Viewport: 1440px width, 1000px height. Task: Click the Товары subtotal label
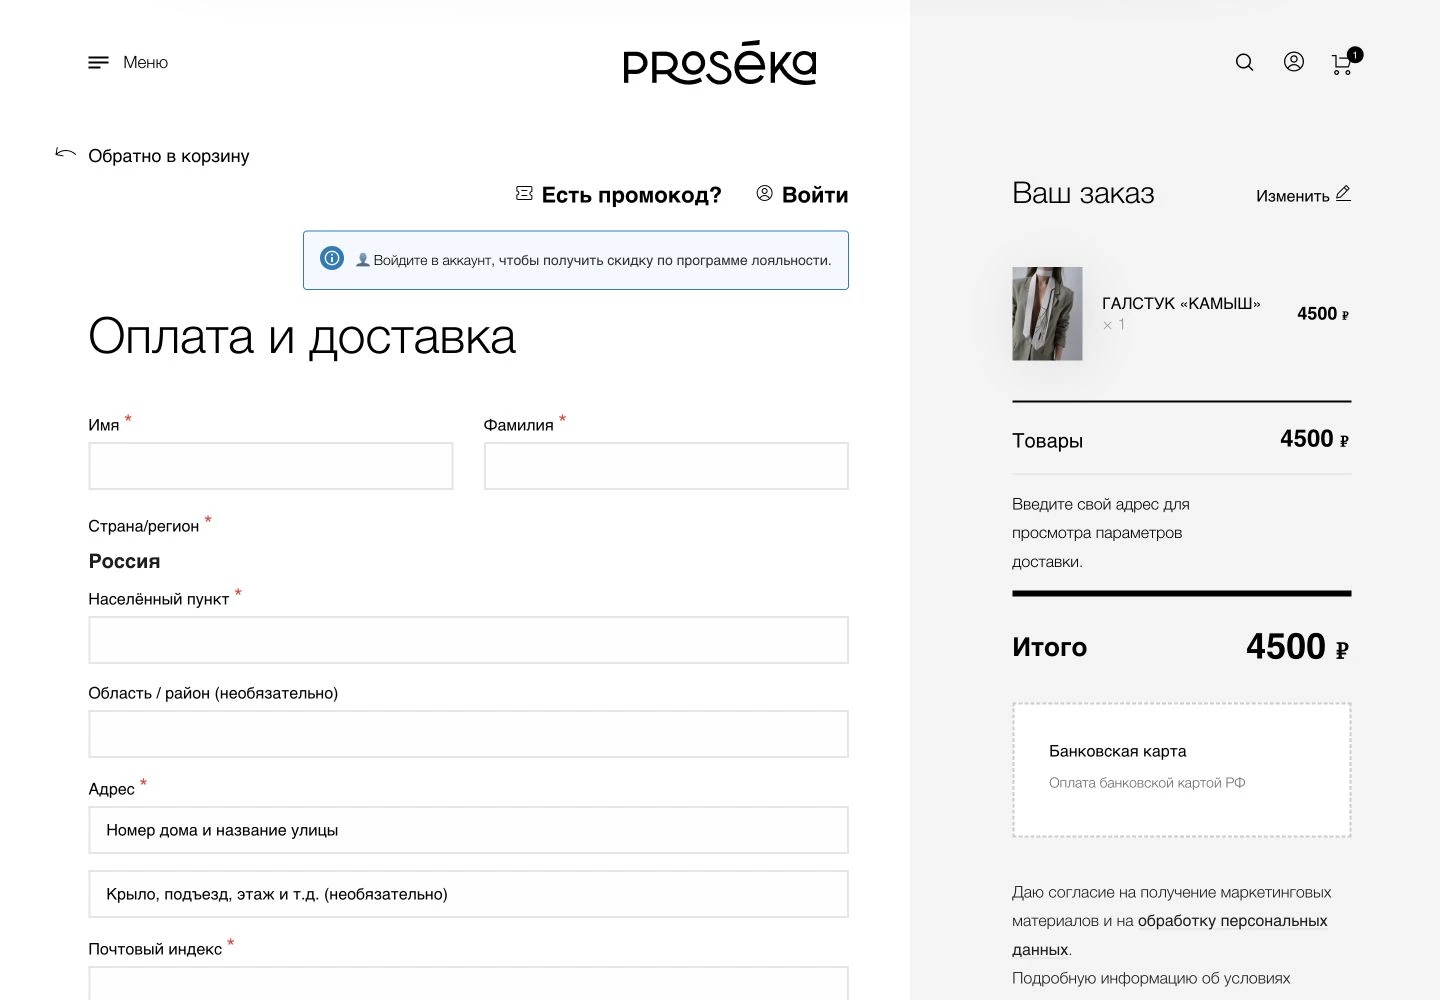[x=1047, y=441]
